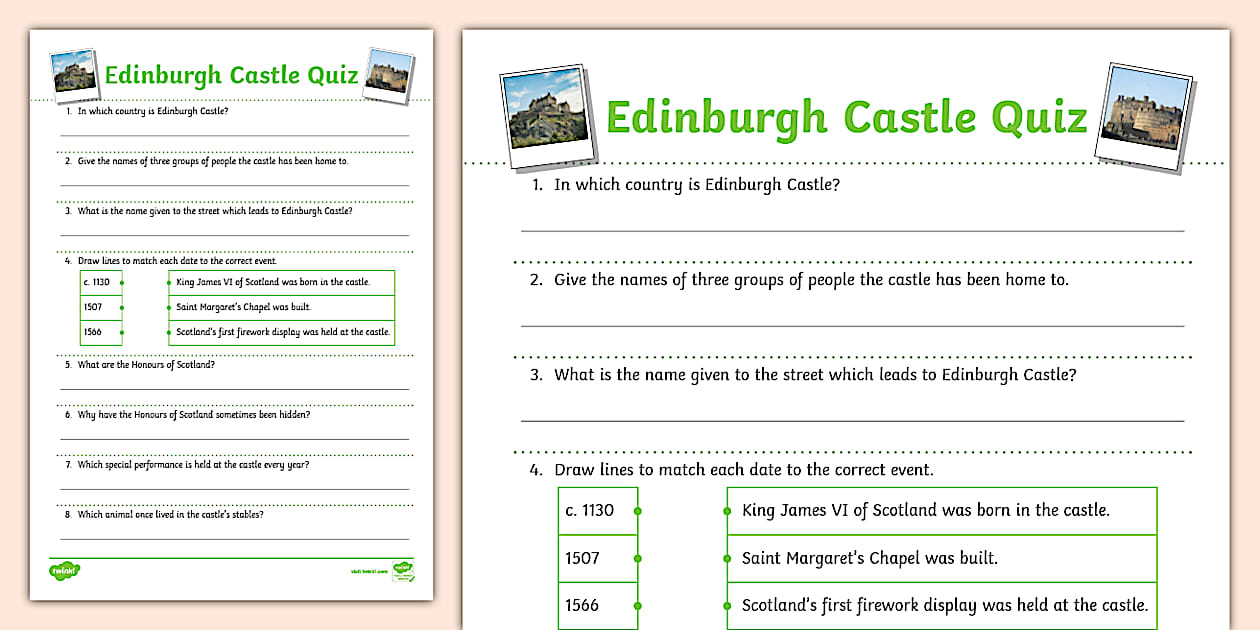Click the top-right photo on the thumbnail page
1260x630 pixels.
pyautogui.click(x=390, y=72)
